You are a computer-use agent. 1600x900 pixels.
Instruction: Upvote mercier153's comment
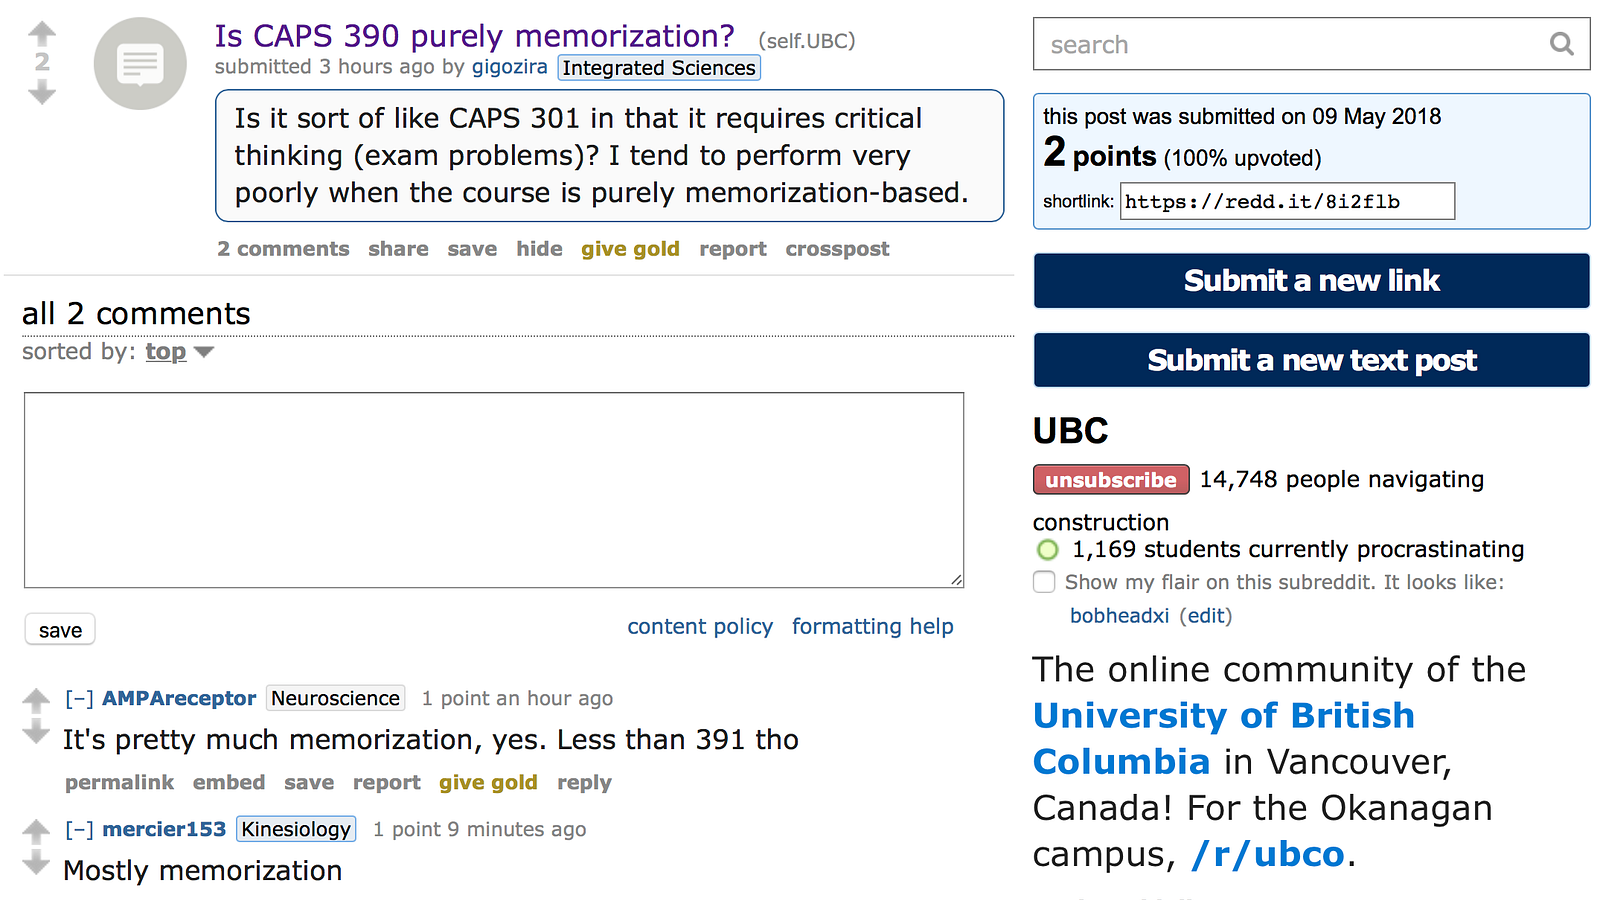36,831
